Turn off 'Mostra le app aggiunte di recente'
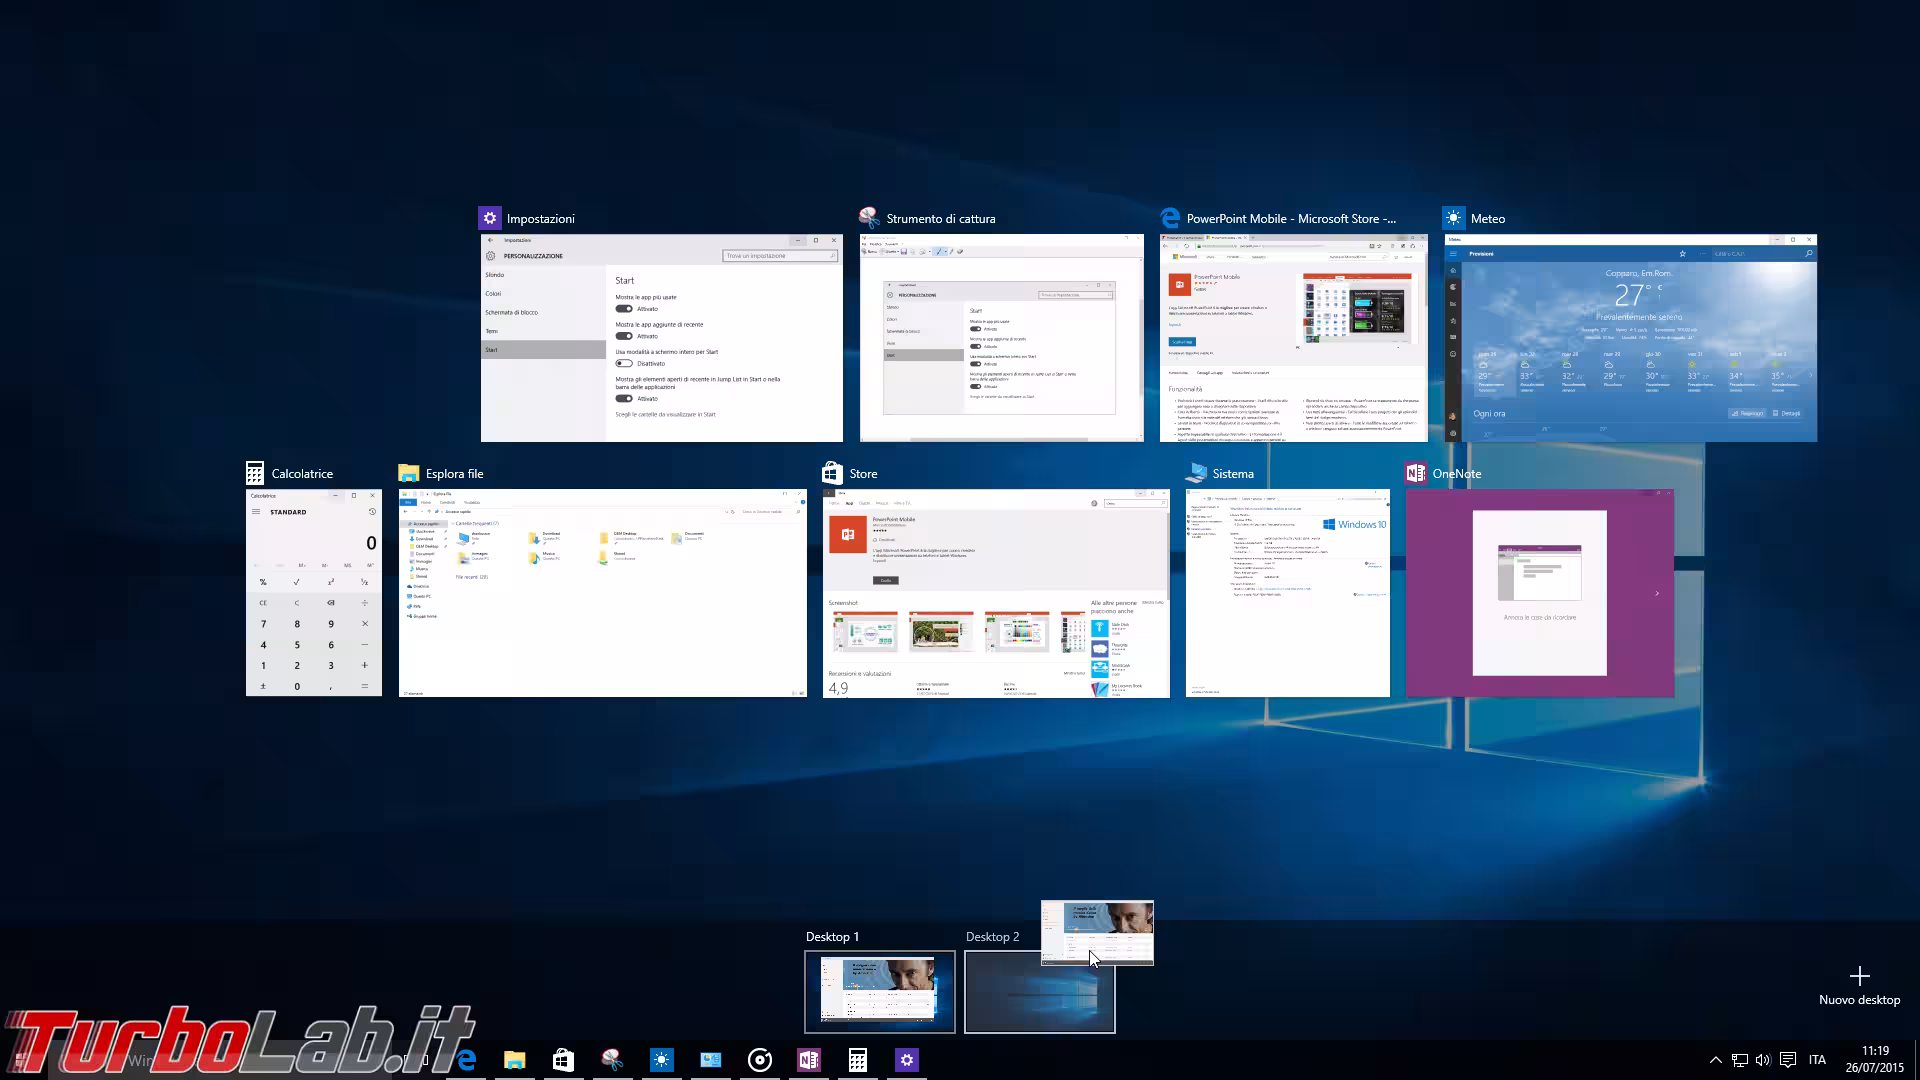The width and height of the screenshot is (1920, 1080). tap(624, 336)
